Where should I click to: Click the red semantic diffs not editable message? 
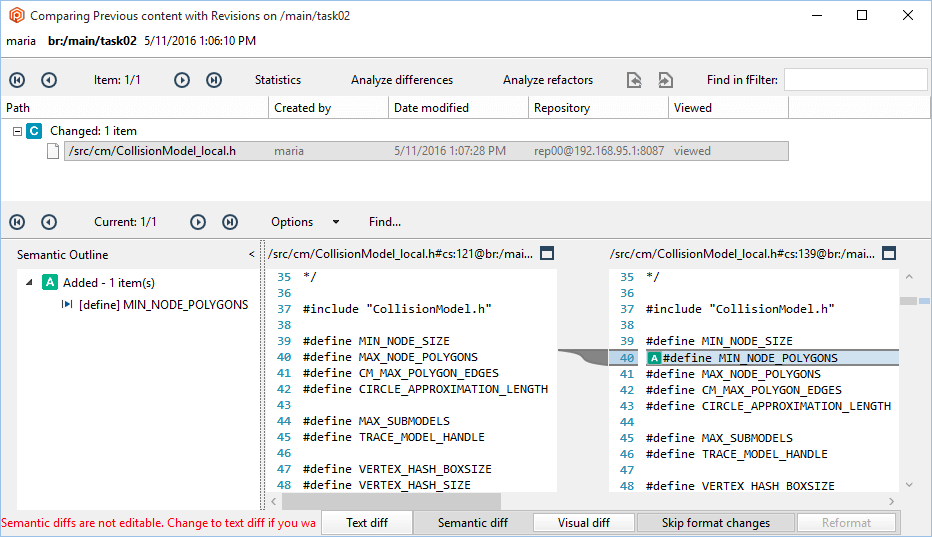(158, 523)
